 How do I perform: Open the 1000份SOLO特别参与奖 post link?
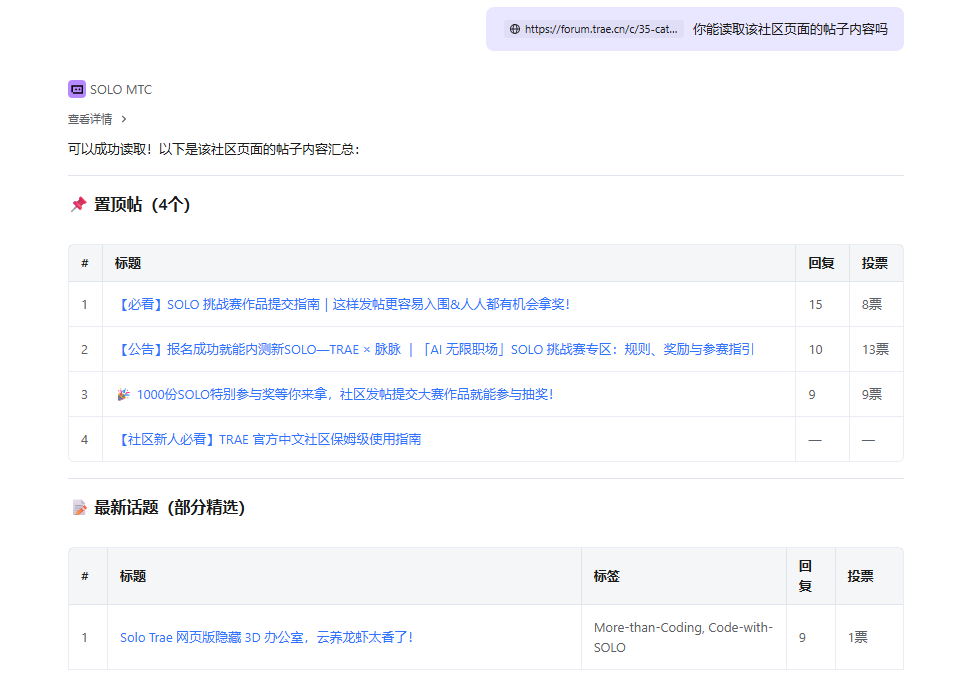[344, 395]
